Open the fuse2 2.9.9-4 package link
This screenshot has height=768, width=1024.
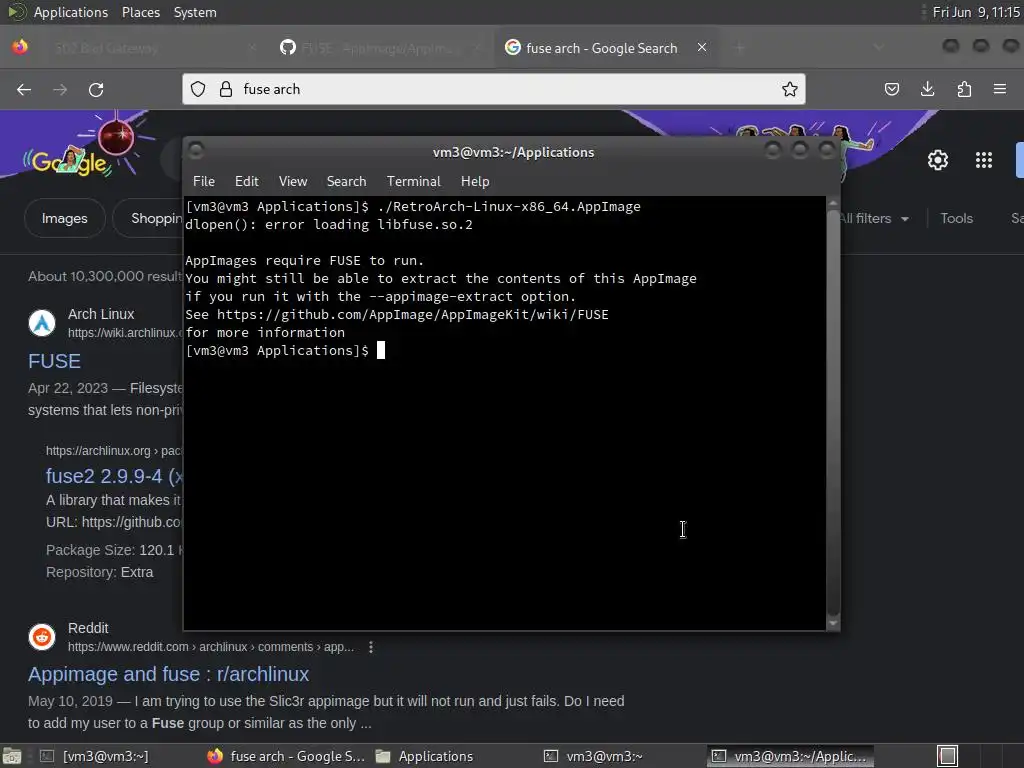tap(114, 476)
